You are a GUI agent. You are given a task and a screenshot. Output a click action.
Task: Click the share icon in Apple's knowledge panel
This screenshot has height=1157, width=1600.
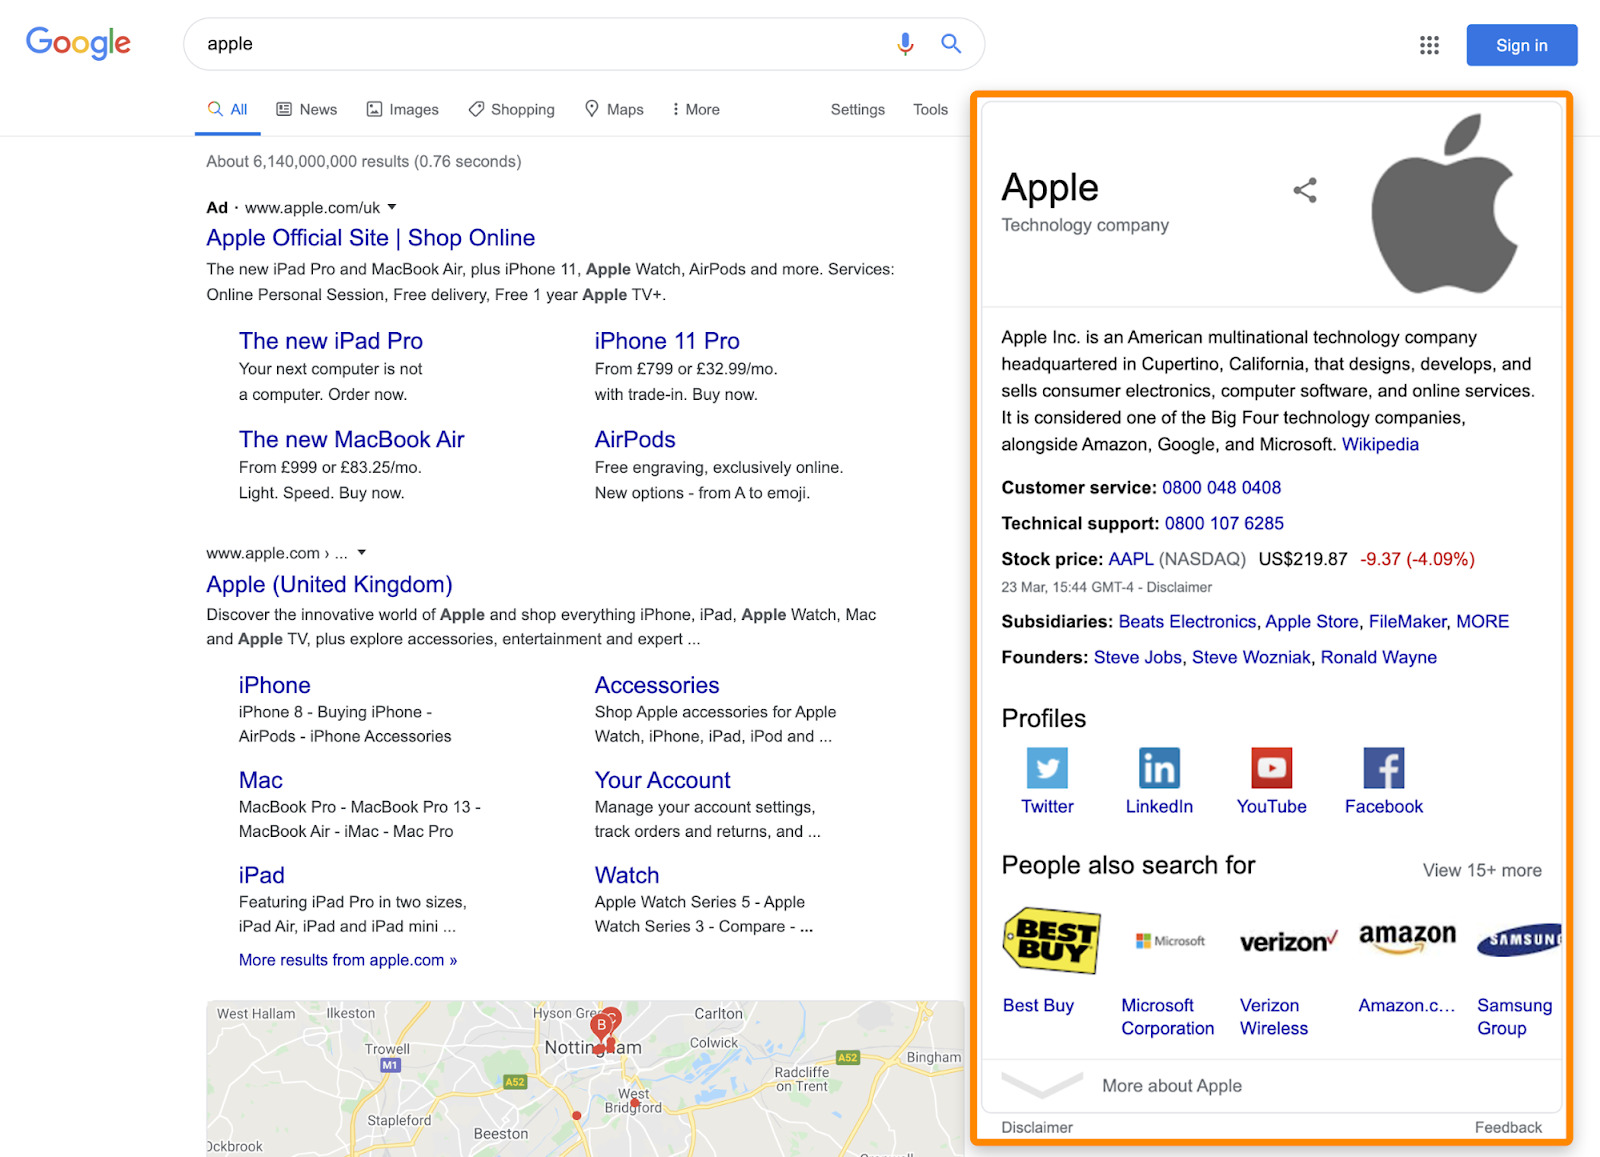(x=1305, y=189)
